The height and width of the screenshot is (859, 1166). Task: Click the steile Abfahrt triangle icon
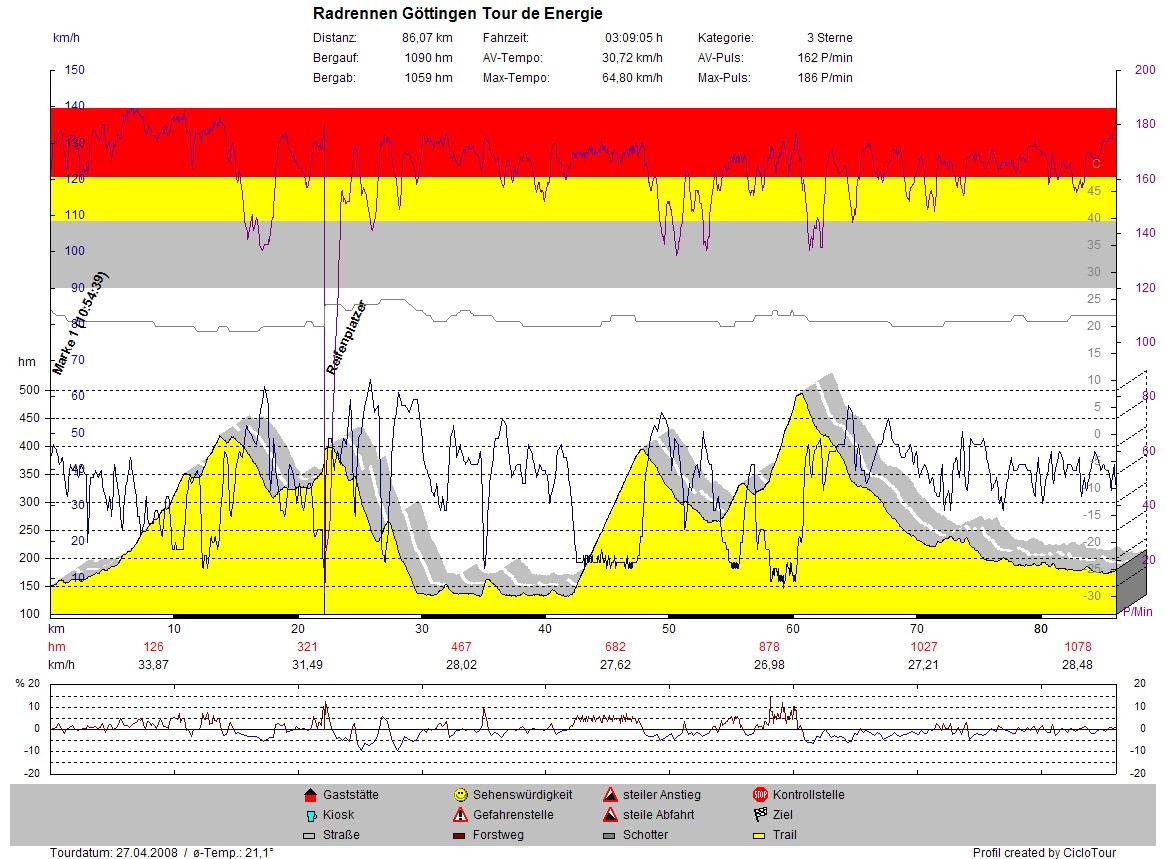(x=610, y=815)
